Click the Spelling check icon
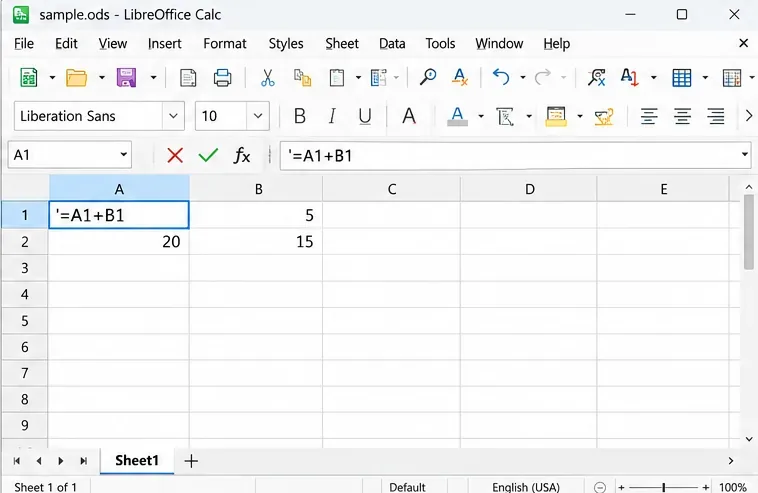 (597, 77)
